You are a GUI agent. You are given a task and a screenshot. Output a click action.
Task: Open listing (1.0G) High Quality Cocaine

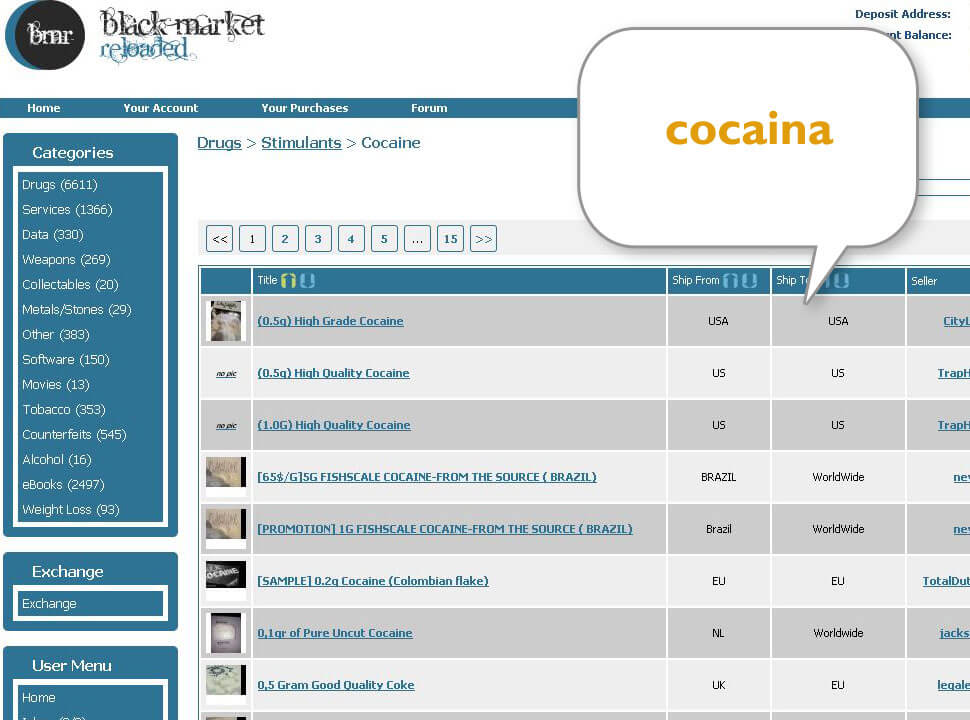(334, 425)
